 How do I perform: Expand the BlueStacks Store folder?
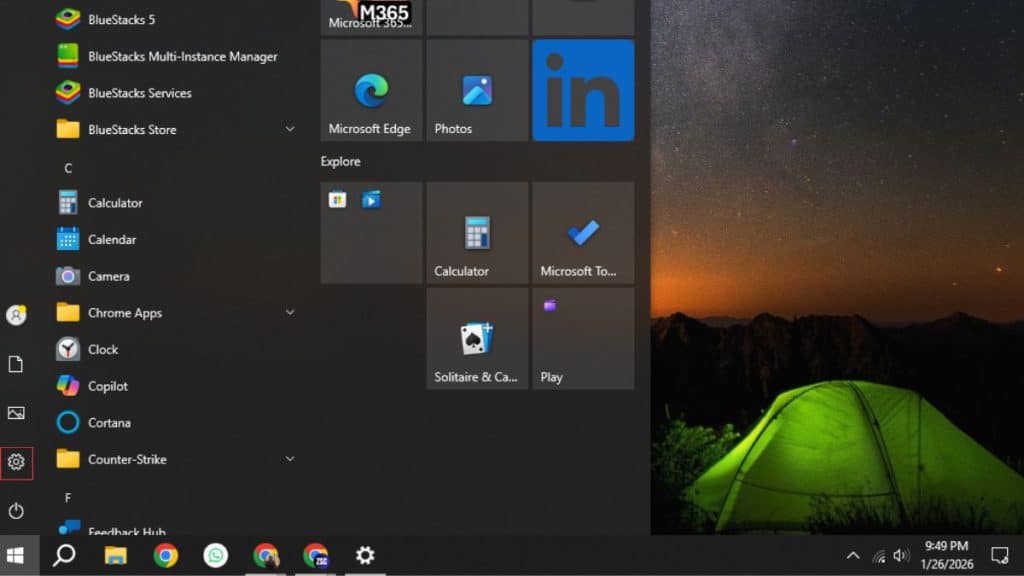tap(289, 129)
